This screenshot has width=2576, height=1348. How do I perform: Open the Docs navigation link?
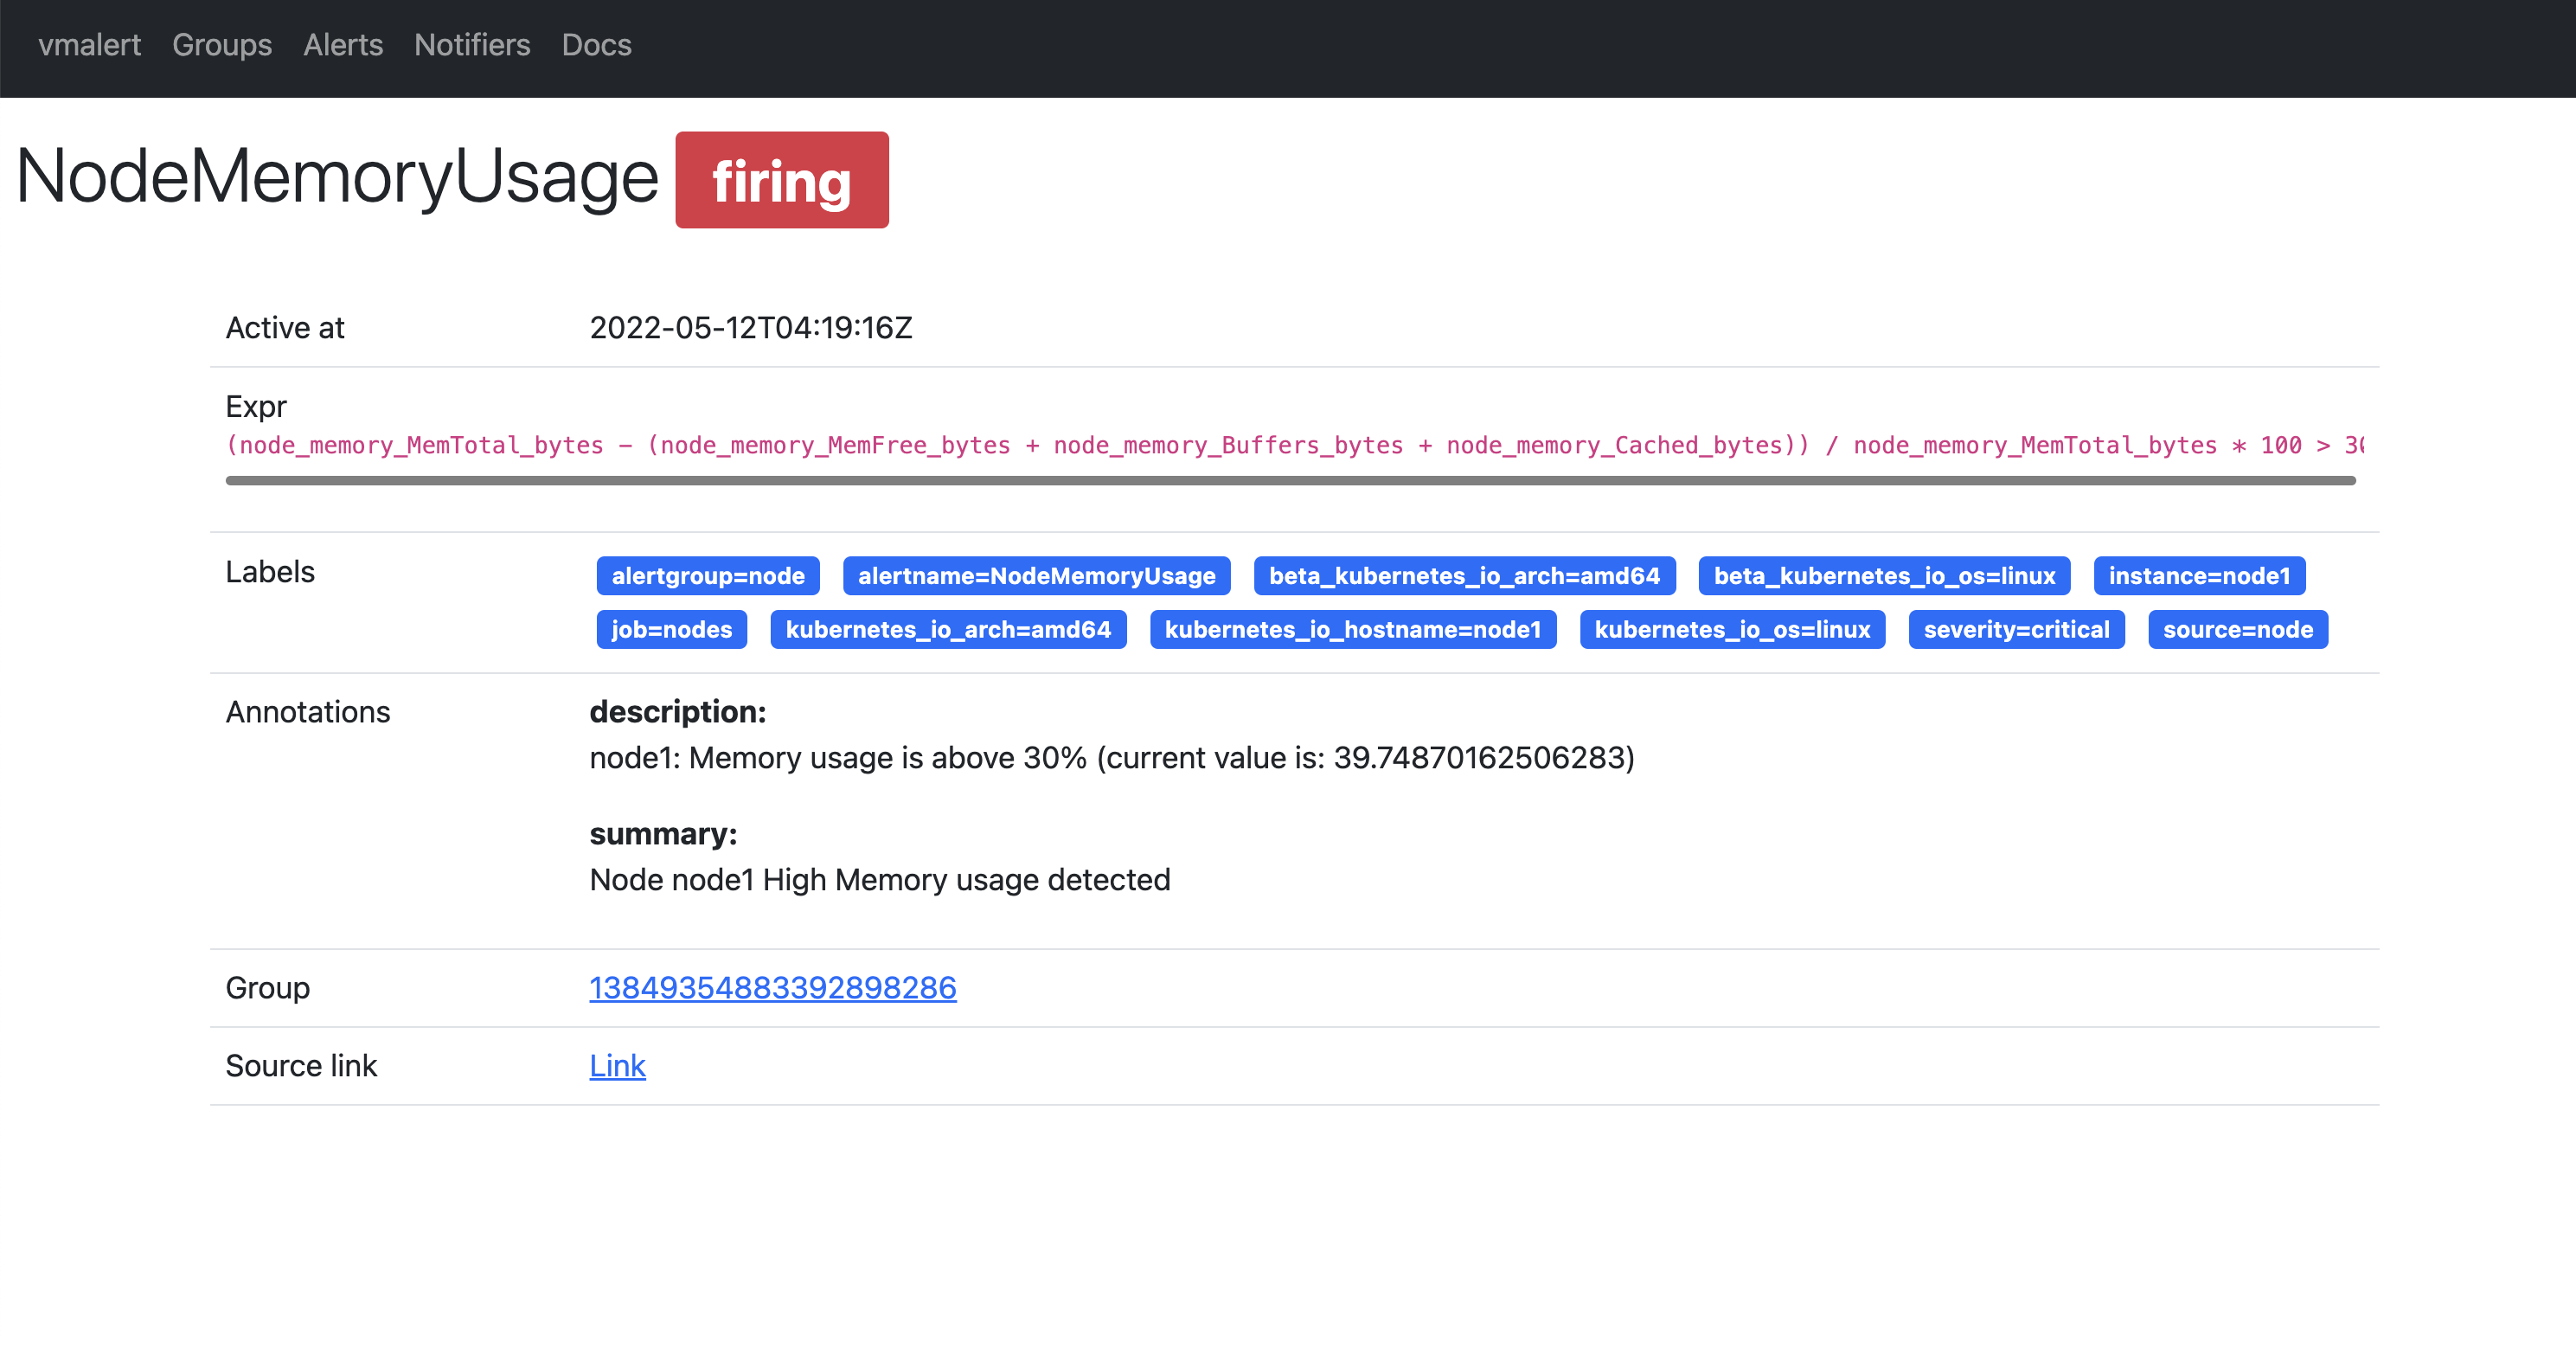(595, 45)
